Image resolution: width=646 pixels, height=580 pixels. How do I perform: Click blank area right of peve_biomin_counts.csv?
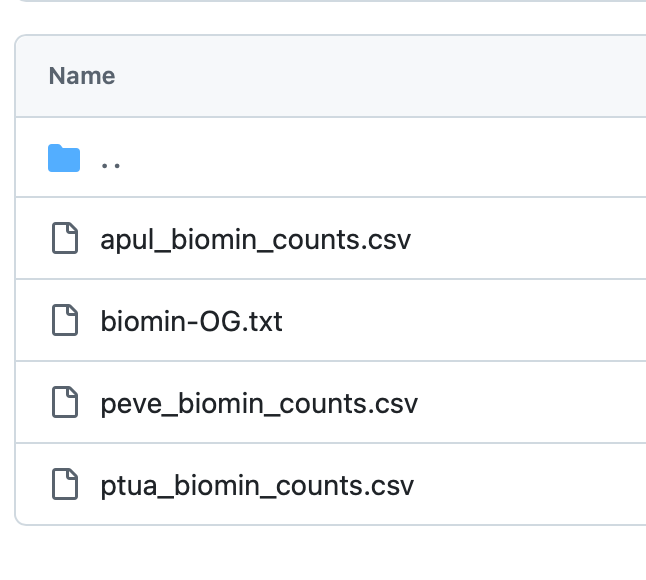tap(530, 404)
